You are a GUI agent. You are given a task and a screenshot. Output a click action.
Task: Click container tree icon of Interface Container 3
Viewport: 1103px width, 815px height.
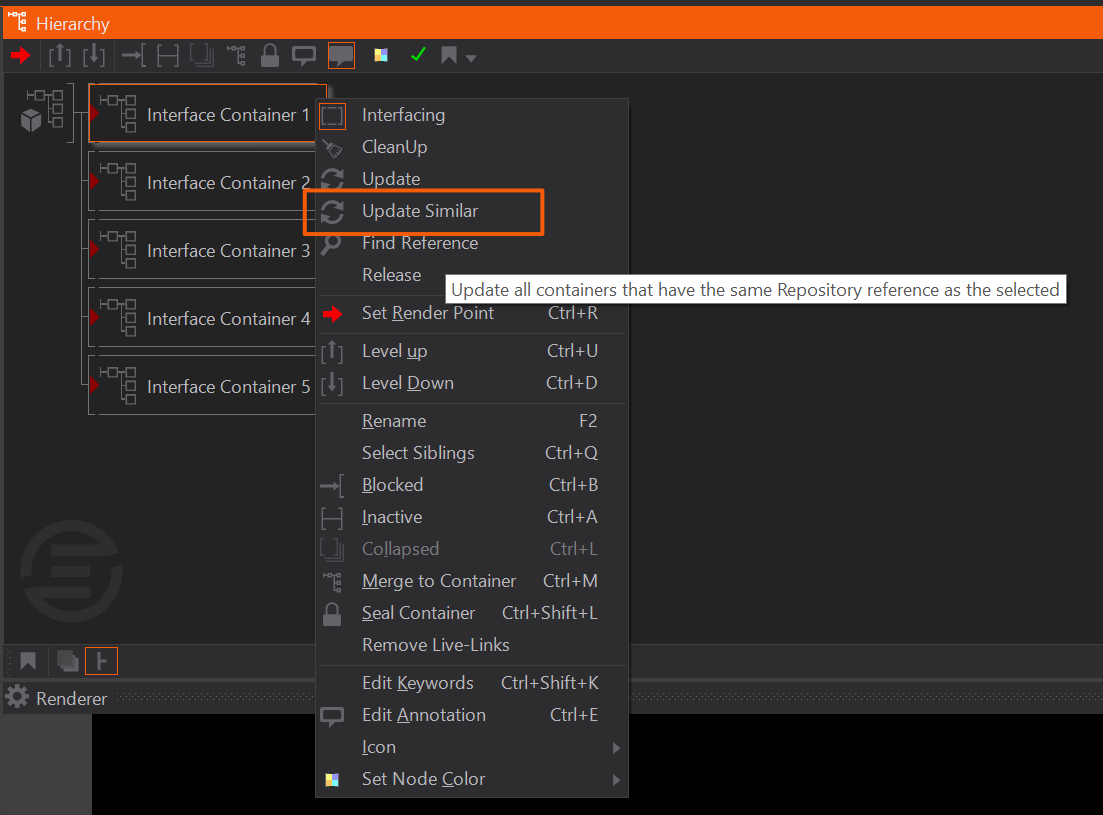[118, 250]
